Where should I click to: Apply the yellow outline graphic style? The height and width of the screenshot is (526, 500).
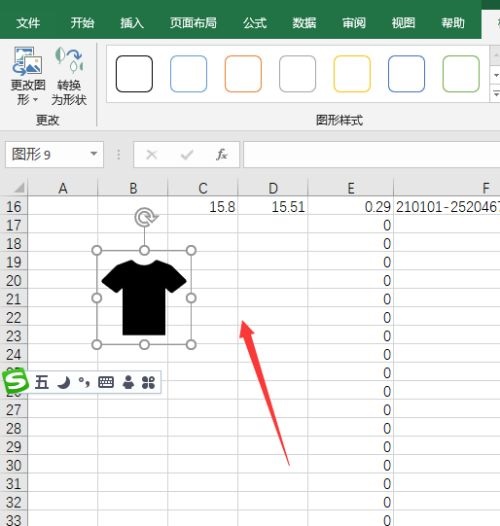tap(352, 74)
